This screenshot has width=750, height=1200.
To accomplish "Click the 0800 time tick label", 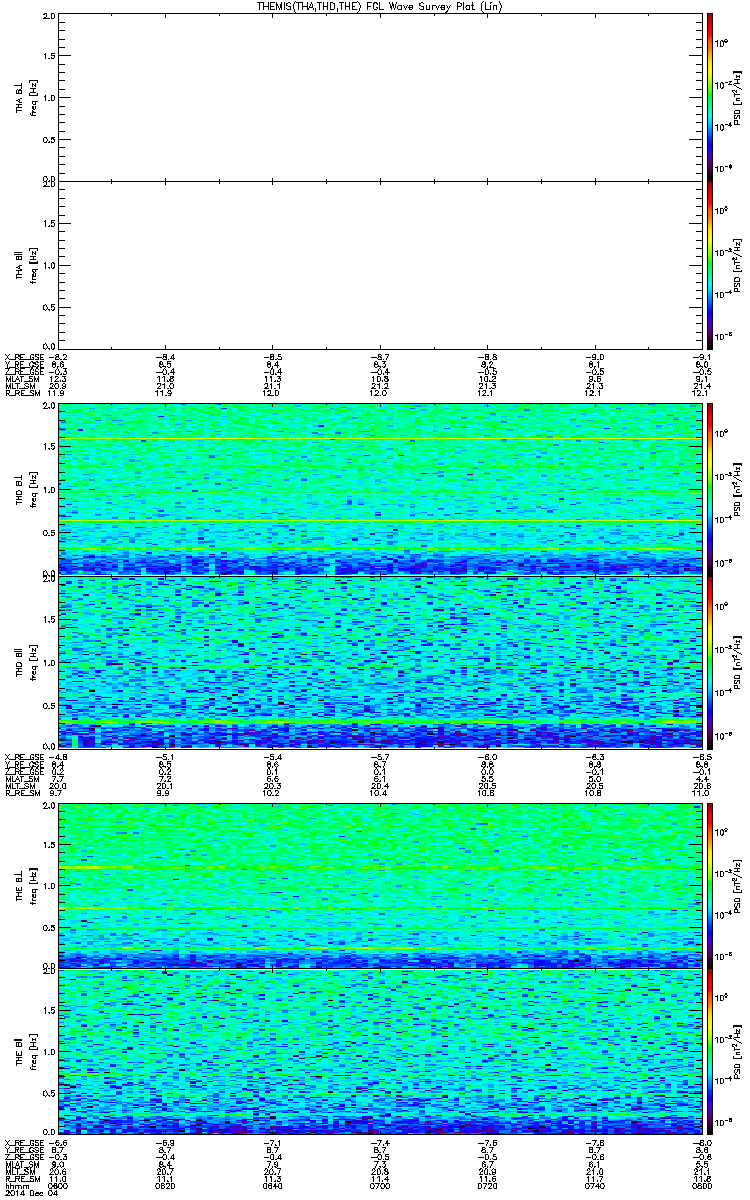I will point(701,1186).
